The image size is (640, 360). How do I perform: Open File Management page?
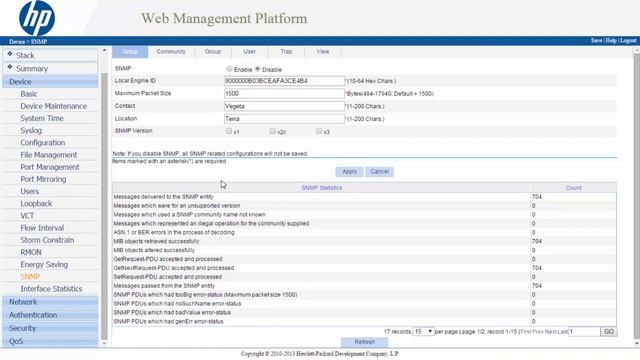click(49, 155)
